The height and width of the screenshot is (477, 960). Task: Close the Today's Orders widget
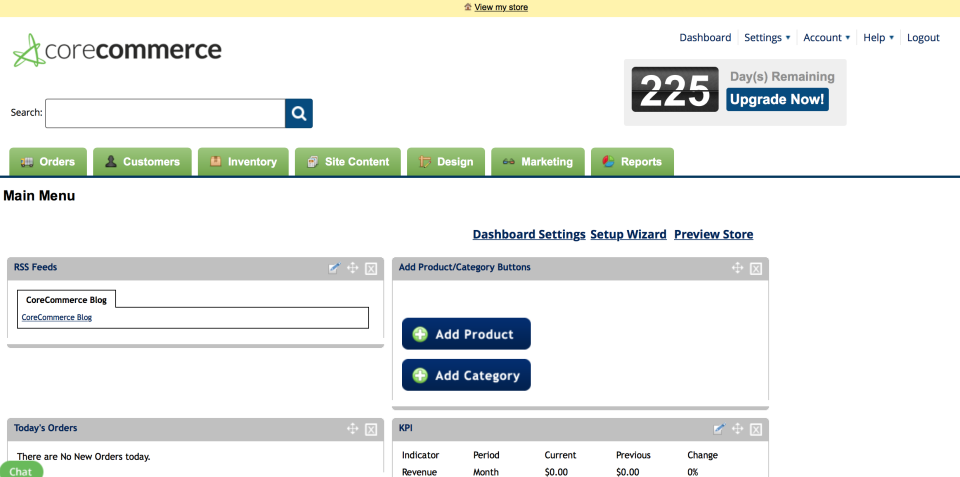pyautogui.click(x=371, y=429)
